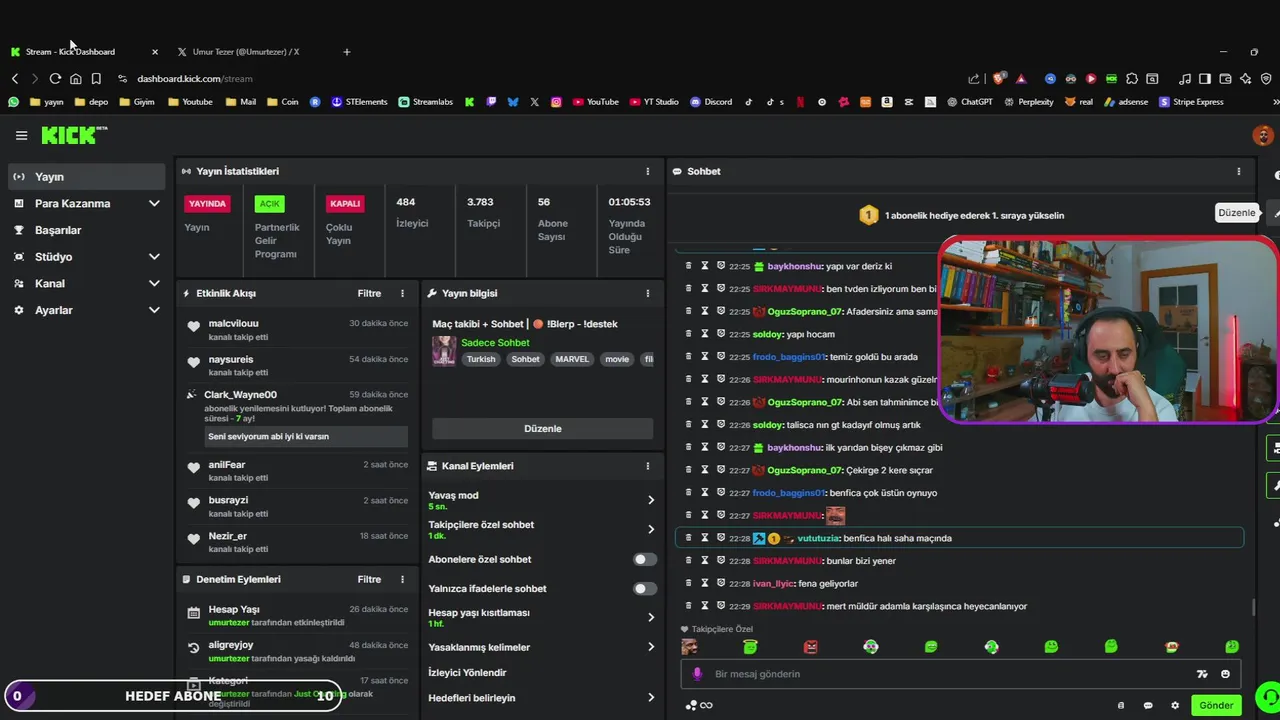Toggle Yalnızca ifadelerle sohbet switch
The image size is (1280, 720).
click(x=645, y=588)
